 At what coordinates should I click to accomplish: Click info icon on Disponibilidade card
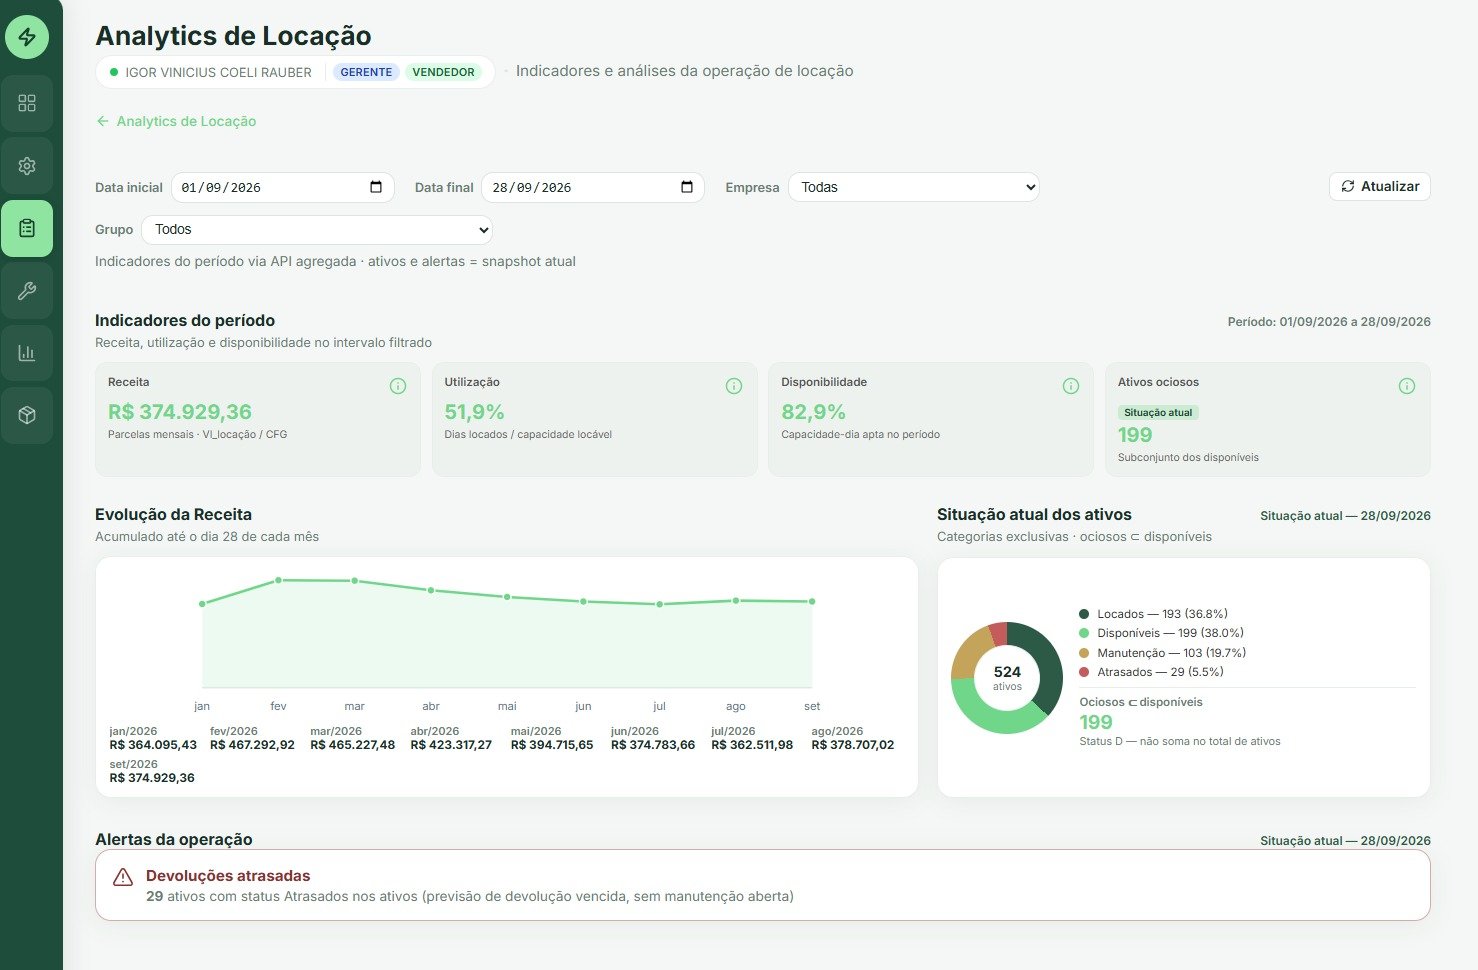[x=1071, y=386]
